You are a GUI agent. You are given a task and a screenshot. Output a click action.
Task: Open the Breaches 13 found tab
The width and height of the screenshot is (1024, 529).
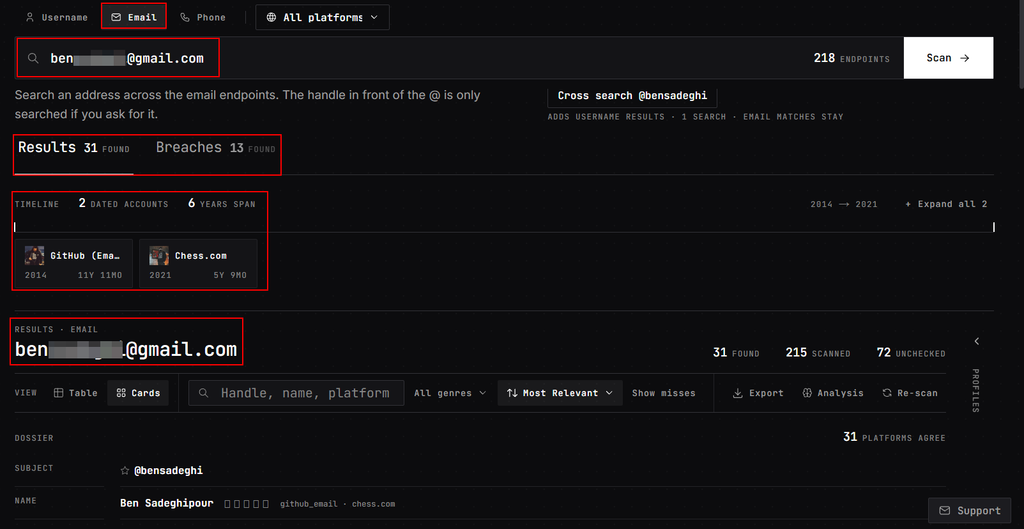pyautogui.click(x=216, y=148)
